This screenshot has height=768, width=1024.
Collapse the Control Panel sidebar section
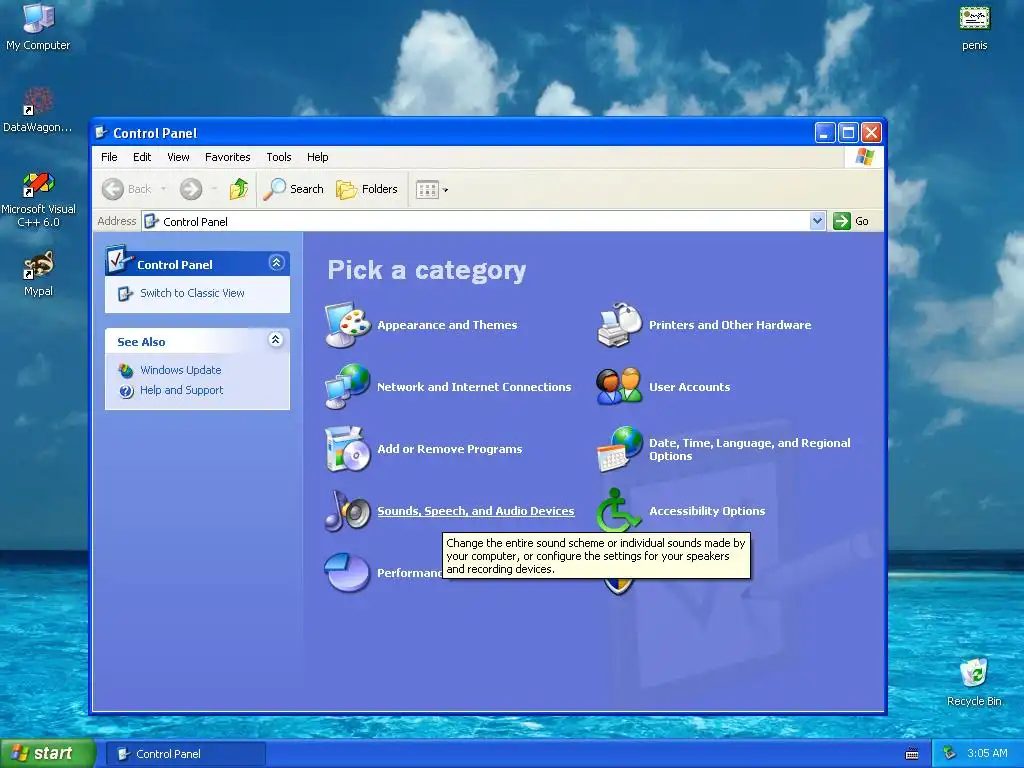coord(276,263)
